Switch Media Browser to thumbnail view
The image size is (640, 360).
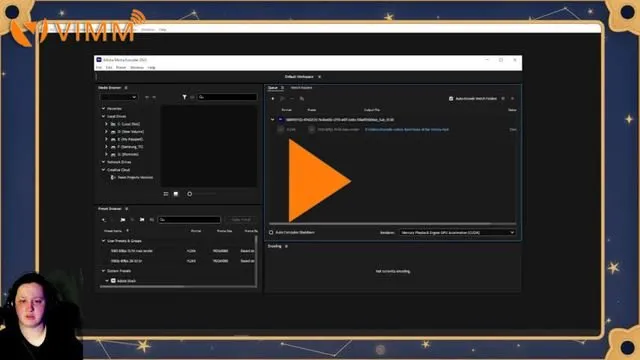coord(176,194)
